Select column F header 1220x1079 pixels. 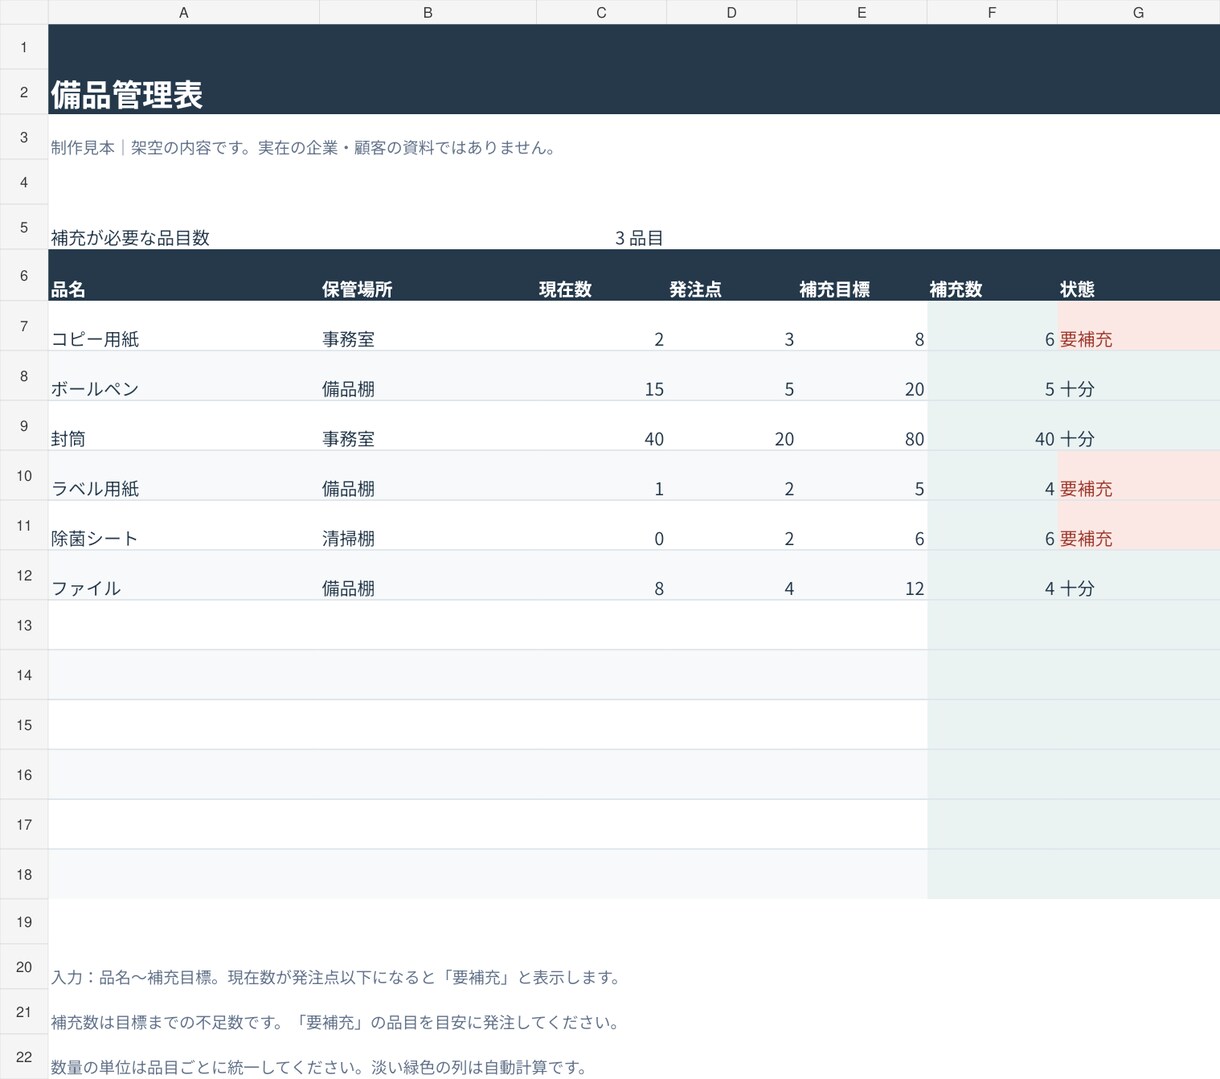[991, 12]
